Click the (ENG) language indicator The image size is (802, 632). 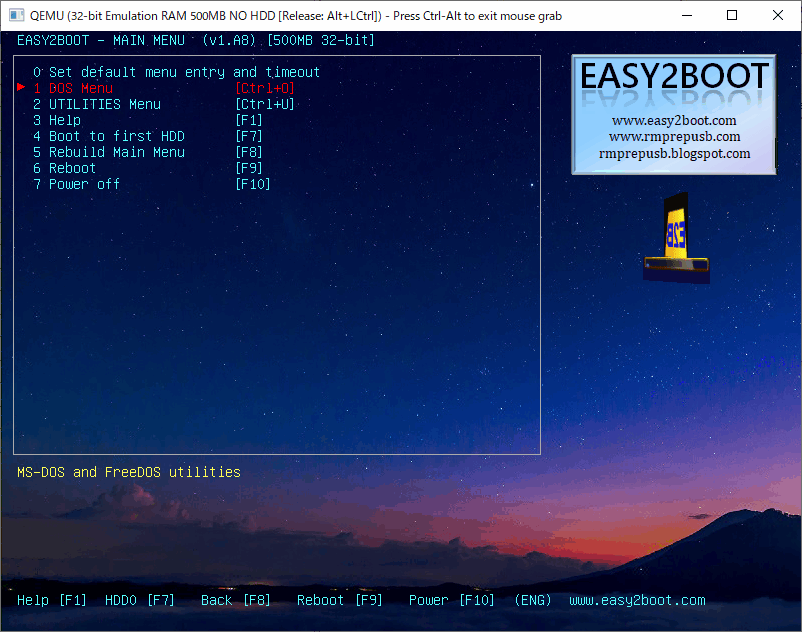[533, 600]
